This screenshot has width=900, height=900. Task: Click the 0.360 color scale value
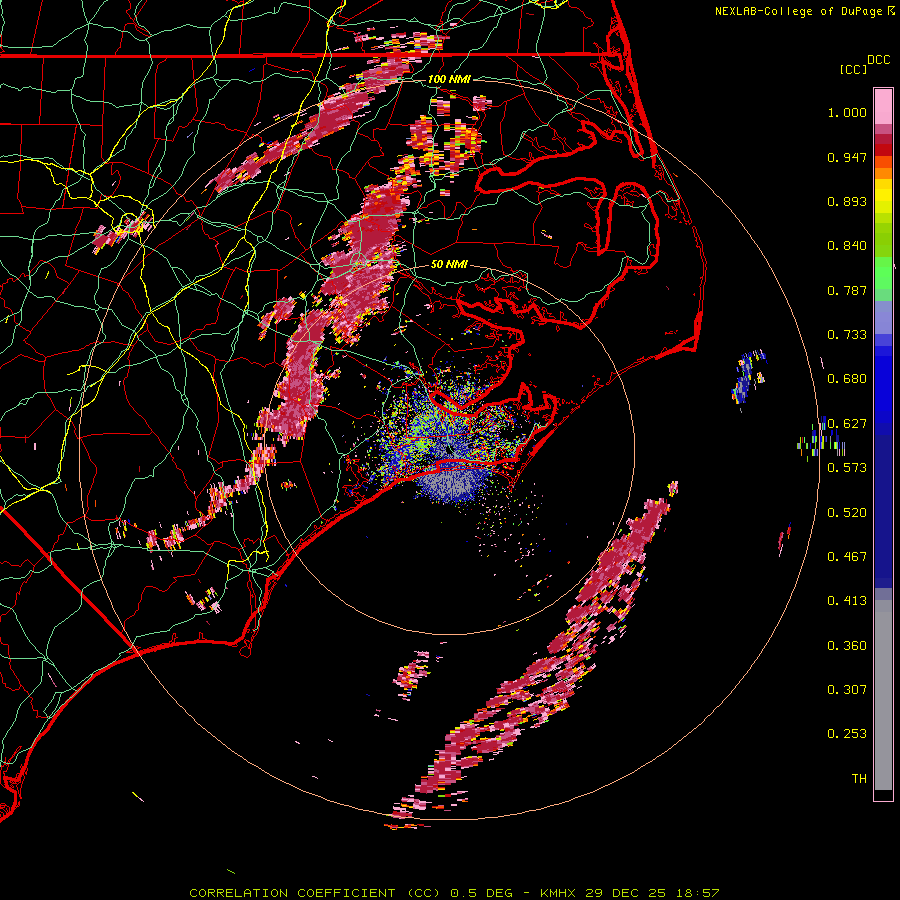847,646
